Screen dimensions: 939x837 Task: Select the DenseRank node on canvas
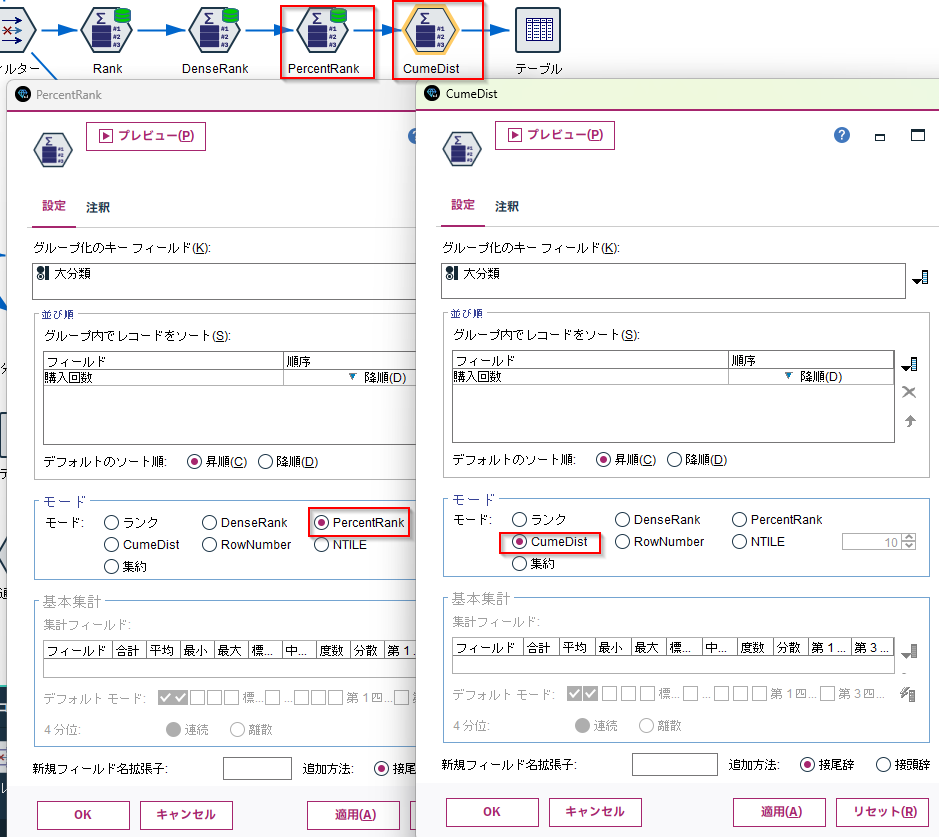(x=214, y=30)
